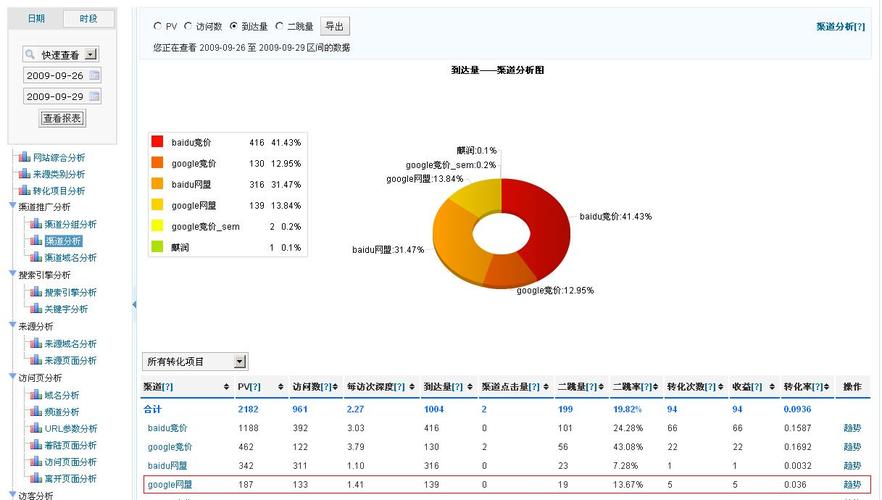Open calendar picker for start date 2009-09-26

[94, 75]
